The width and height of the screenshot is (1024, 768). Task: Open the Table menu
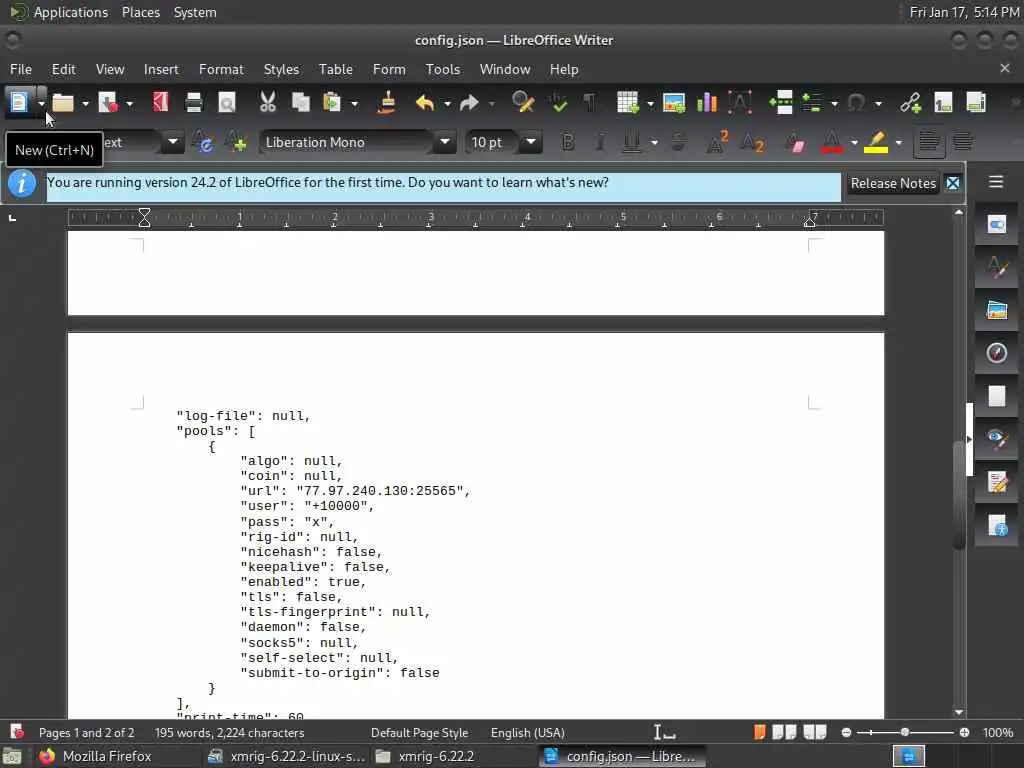336,69
